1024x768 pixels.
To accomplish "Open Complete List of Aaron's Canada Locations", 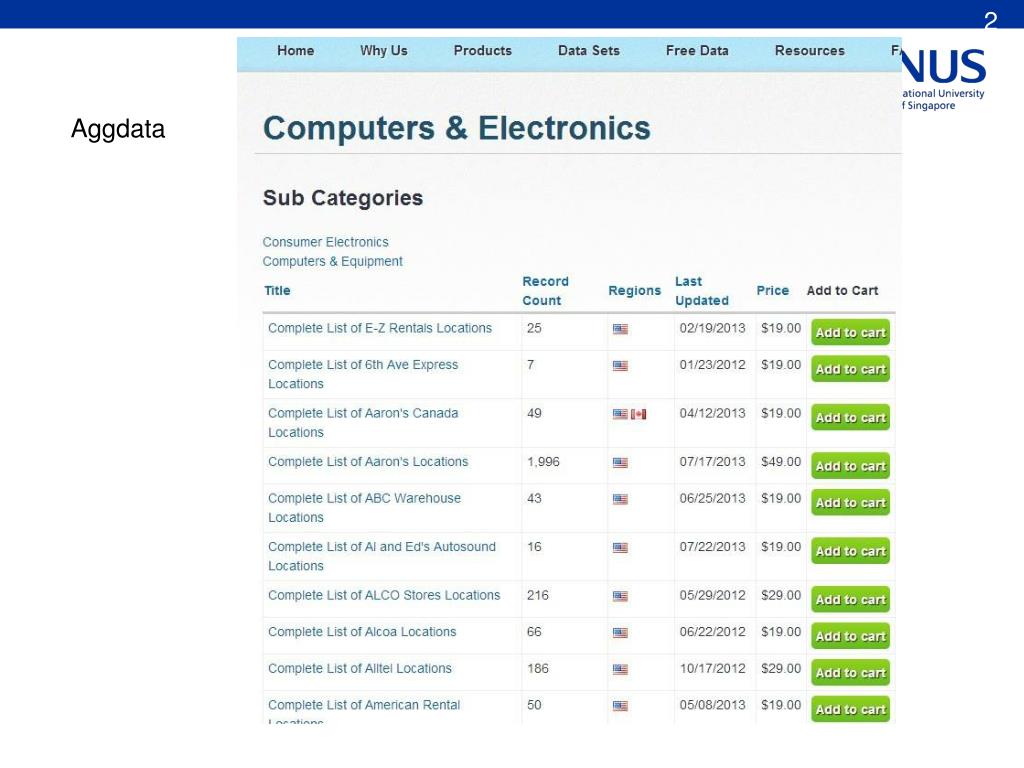I will pyautogui.click(x=363, y=423).
